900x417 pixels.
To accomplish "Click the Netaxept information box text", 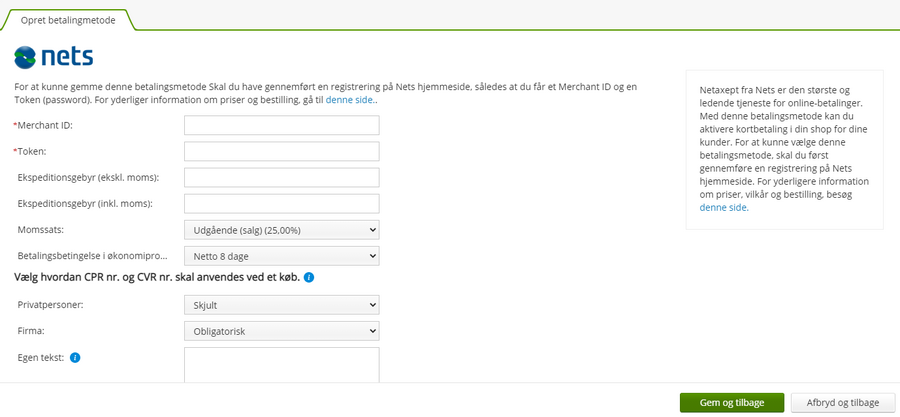I will click(784, 149).
